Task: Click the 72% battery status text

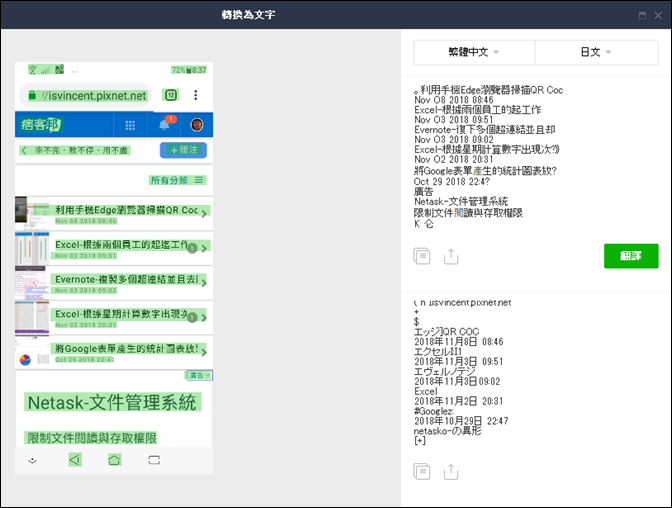Action: pos(178,70)
